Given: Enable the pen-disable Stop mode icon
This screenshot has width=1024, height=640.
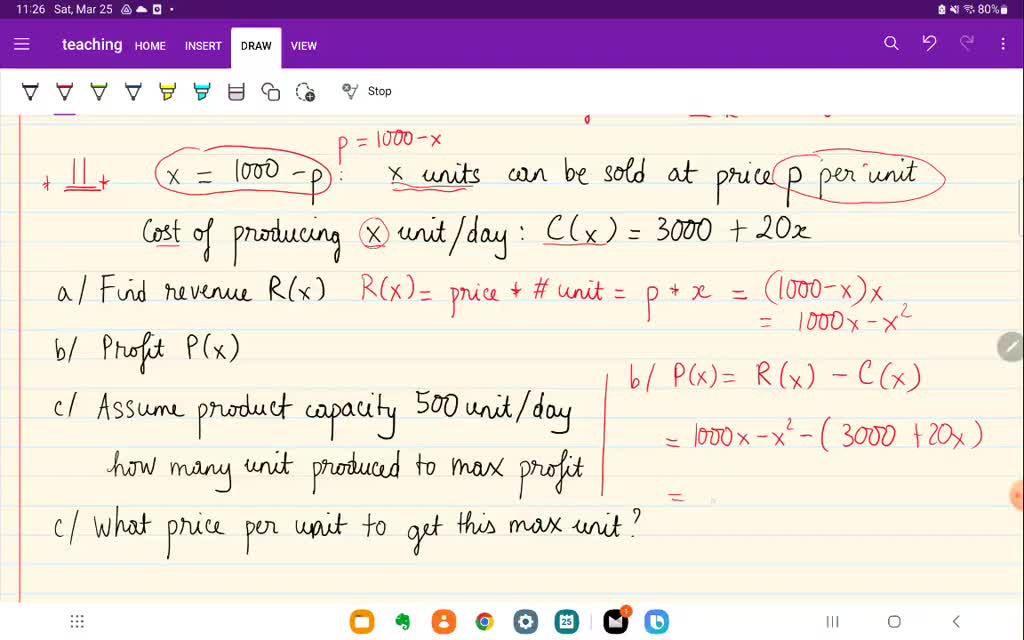Looking at the screenshot, I should 351,90.
